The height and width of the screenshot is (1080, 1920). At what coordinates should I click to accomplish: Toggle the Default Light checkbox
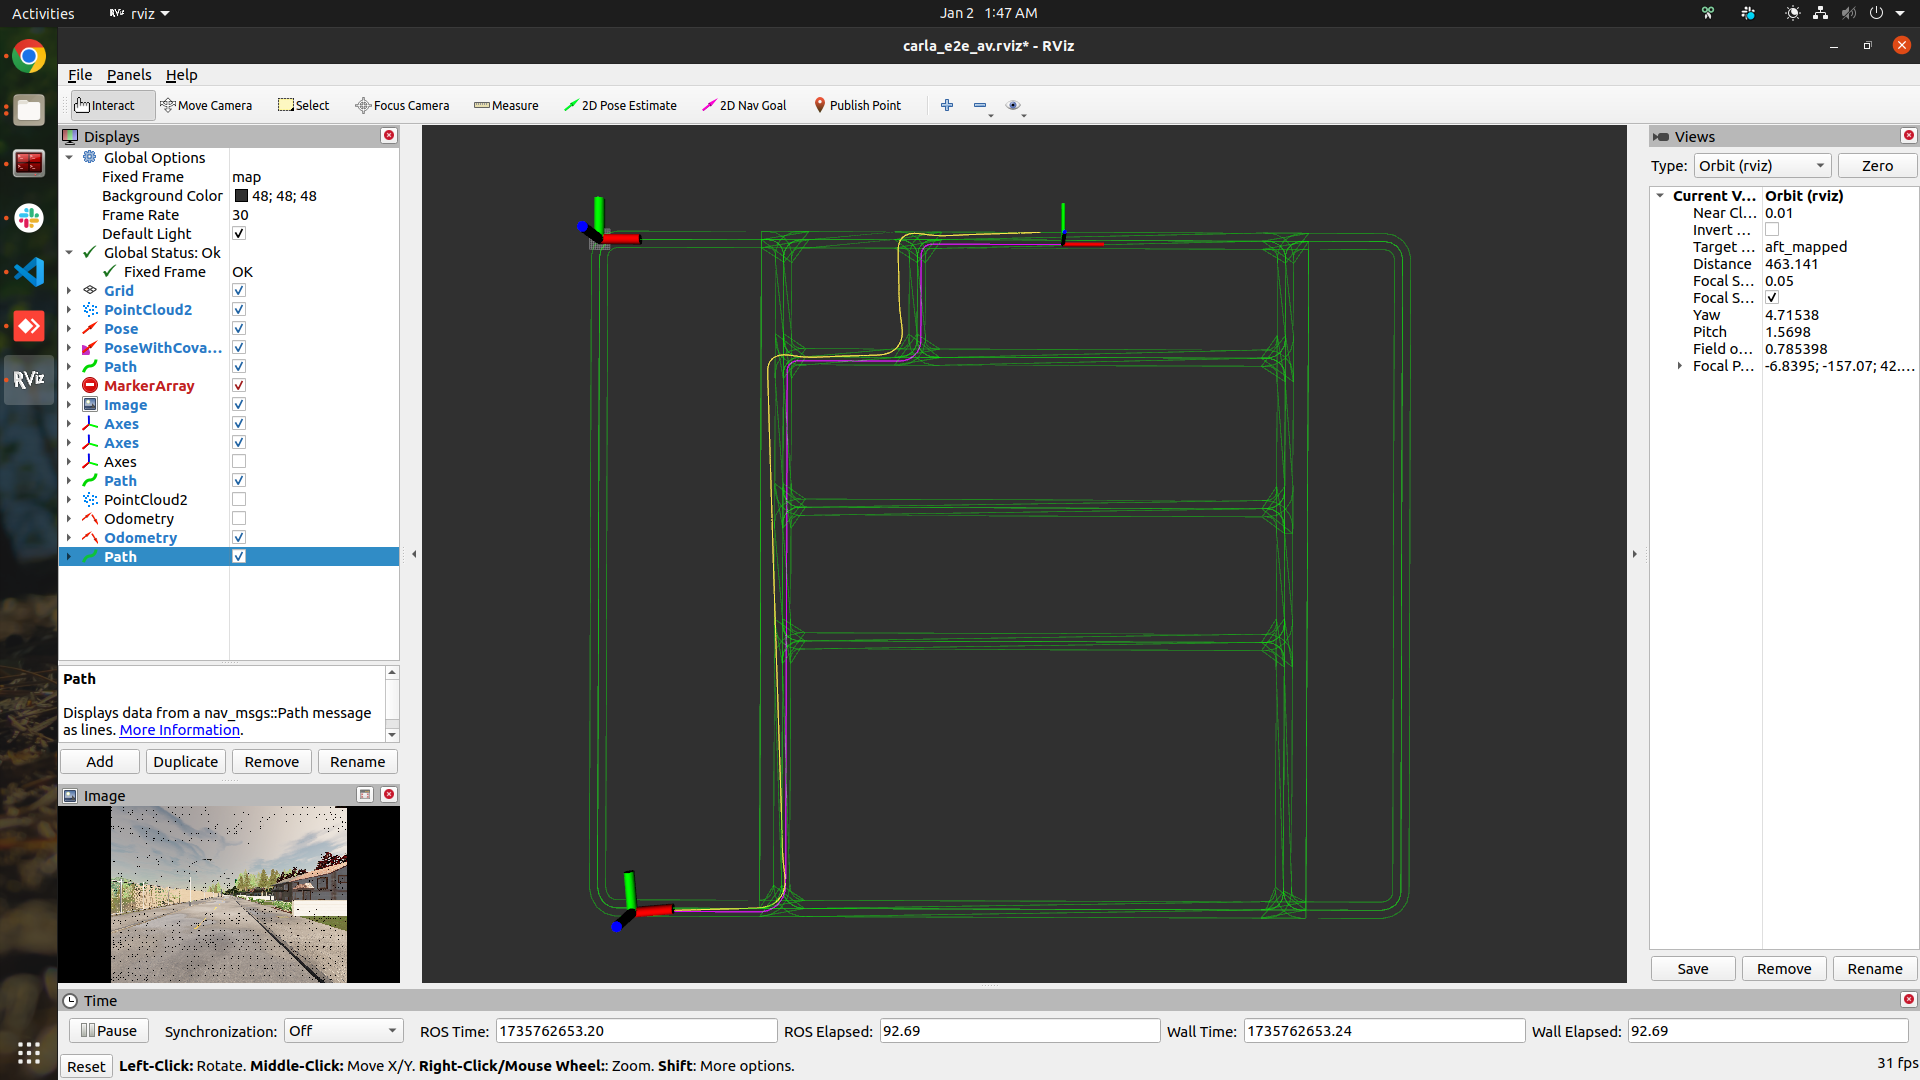[x=239, y=234]
